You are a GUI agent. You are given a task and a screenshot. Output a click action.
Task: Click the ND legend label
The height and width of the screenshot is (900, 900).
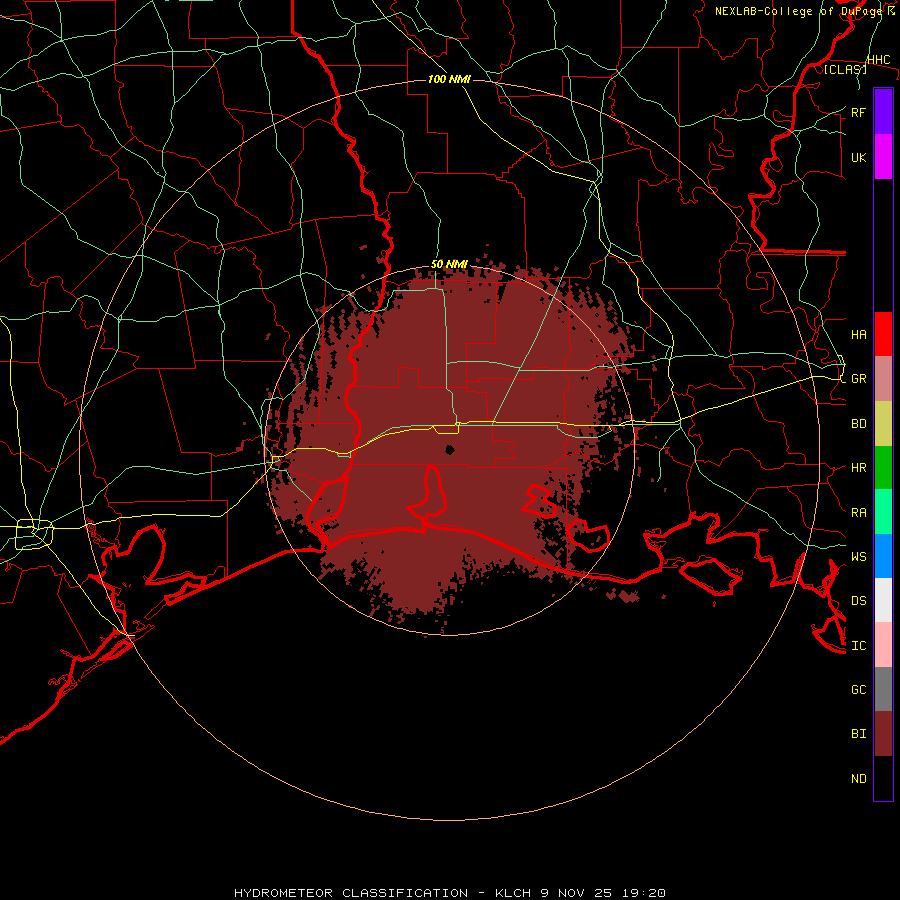tap(859, 779)
